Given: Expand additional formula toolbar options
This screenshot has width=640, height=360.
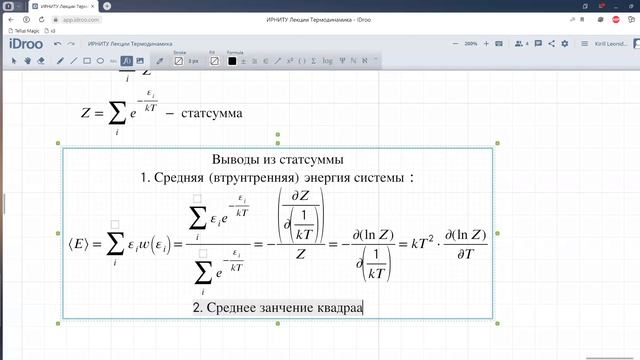Looking at the screenshot, I should coord(376,60).
